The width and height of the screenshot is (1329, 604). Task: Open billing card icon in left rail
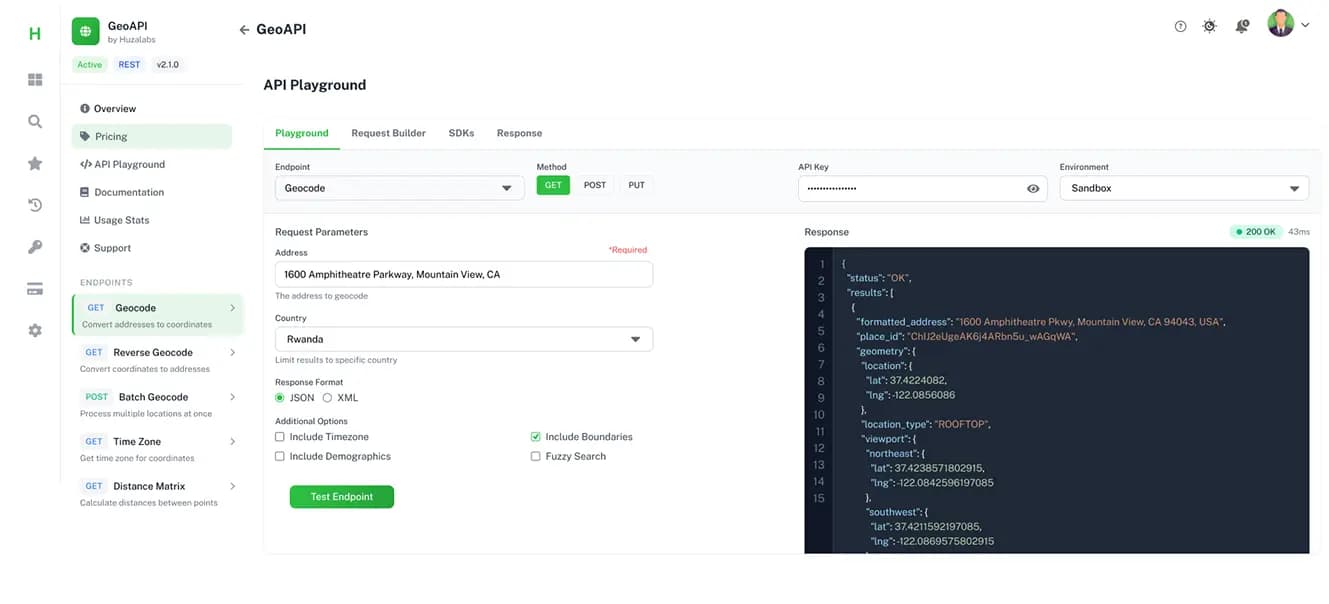35,289
